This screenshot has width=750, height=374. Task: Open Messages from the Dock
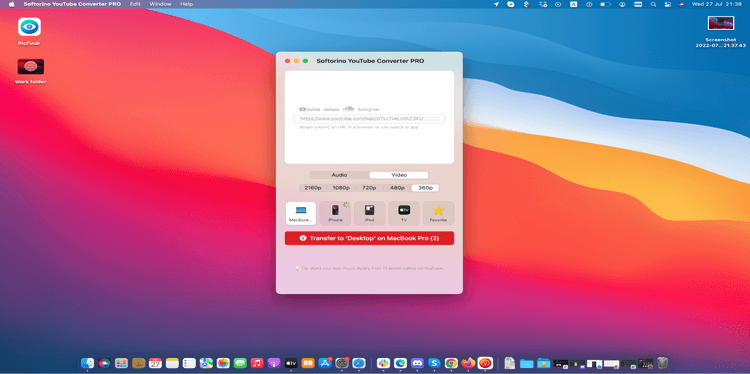(240, 363)
